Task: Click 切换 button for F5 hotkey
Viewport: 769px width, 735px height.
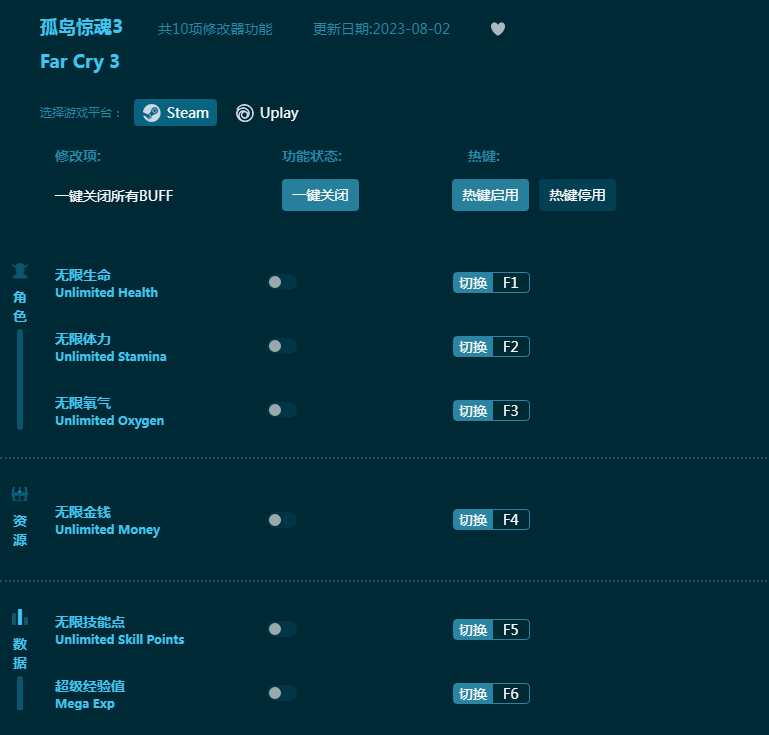Action: [x=473, y=630]
